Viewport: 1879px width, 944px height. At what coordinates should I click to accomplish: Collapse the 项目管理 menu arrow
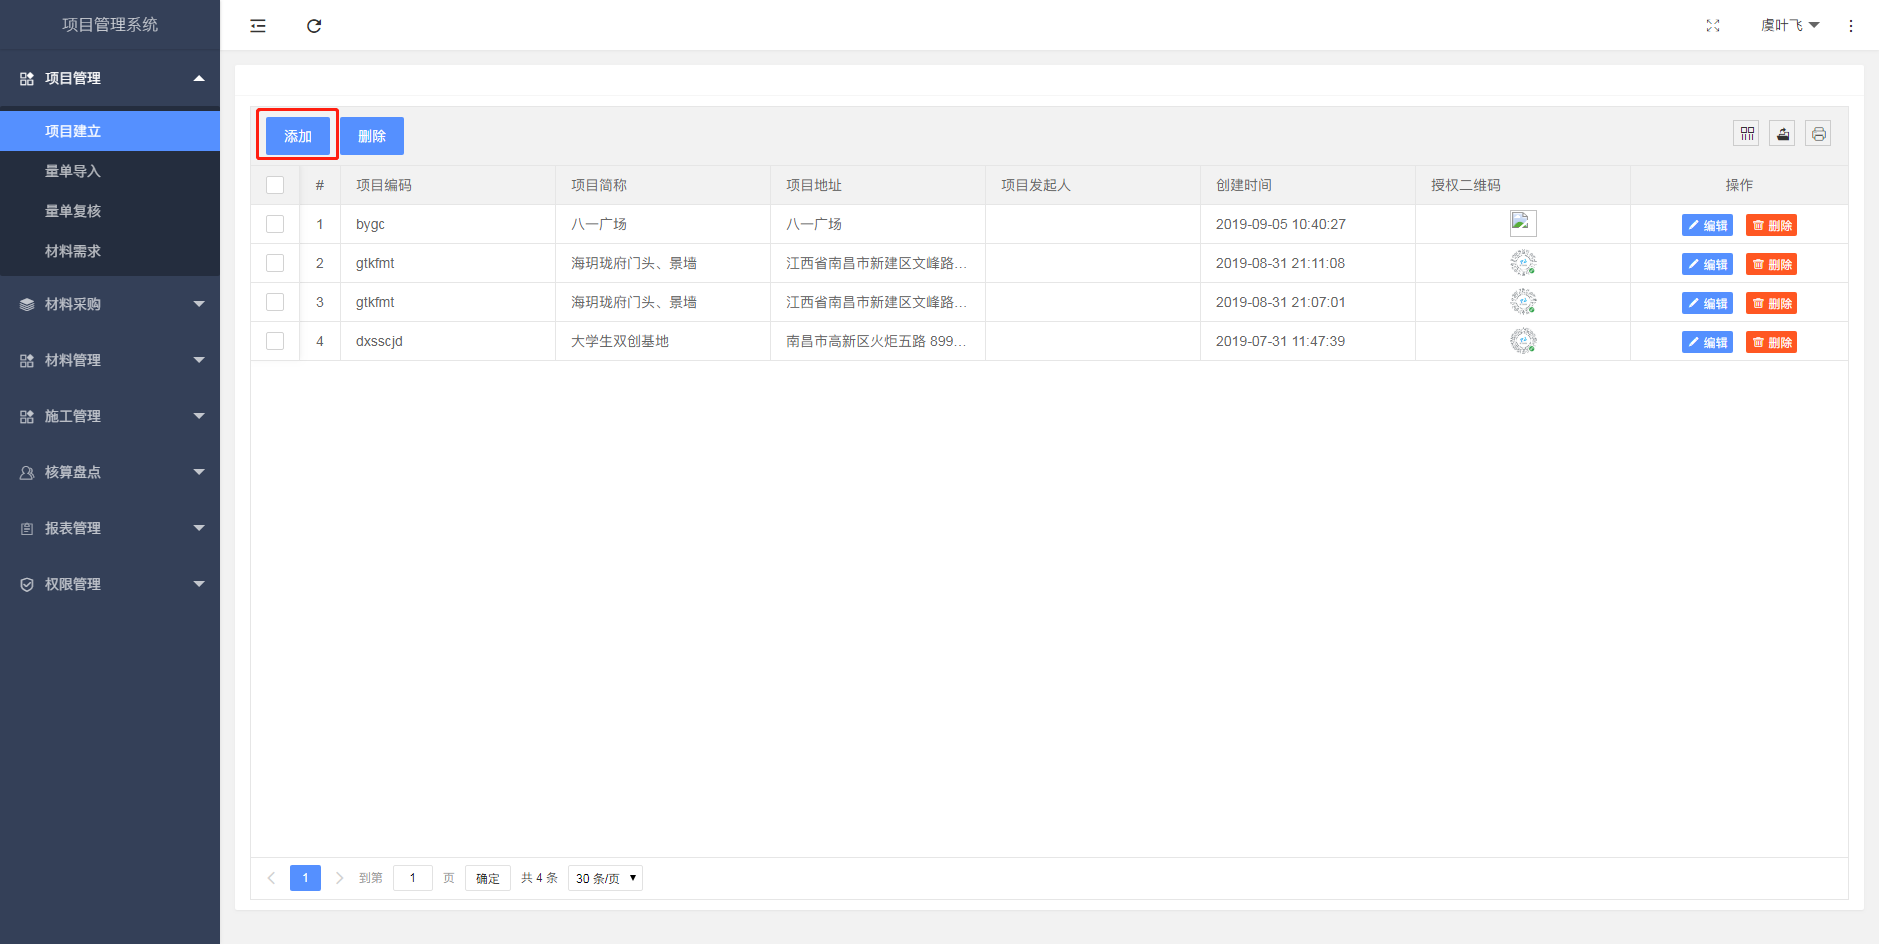(199, 78)
